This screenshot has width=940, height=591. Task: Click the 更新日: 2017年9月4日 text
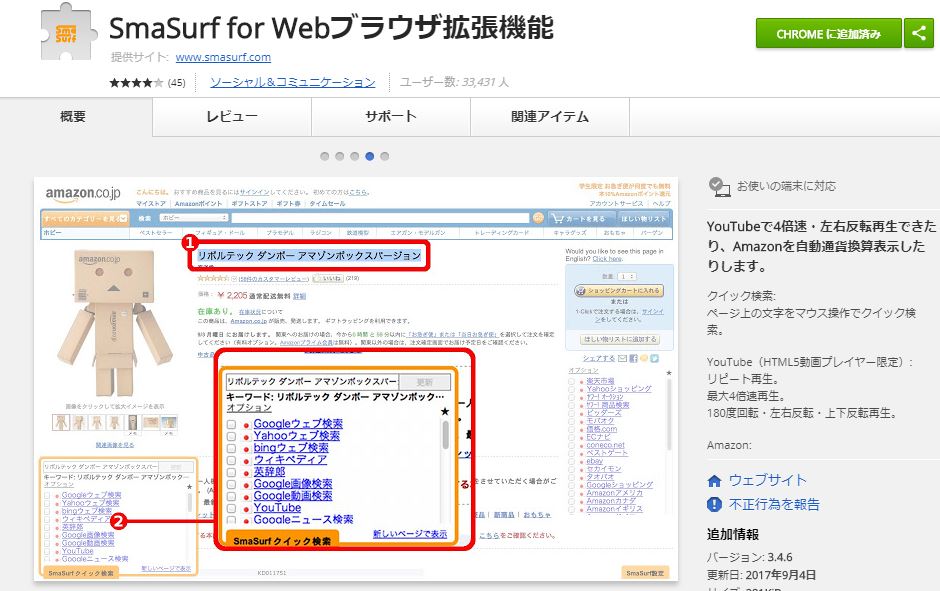(761, 575)
